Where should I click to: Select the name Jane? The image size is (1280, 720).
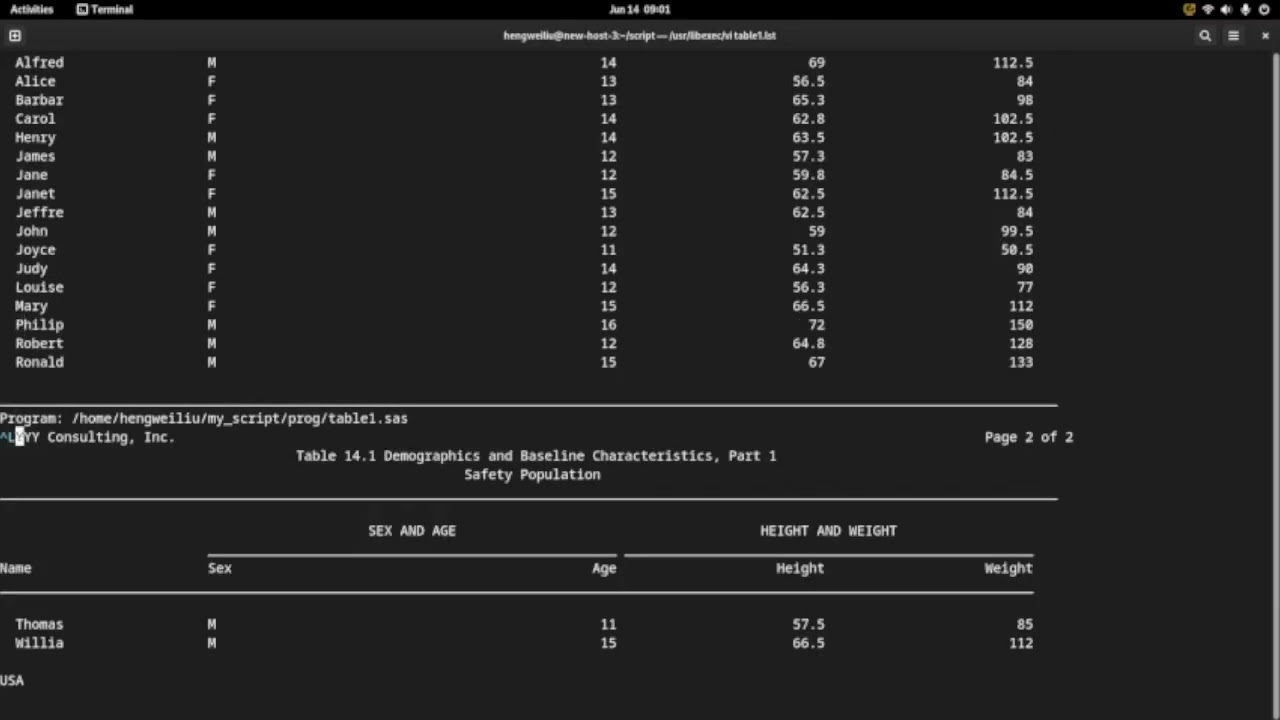[x=31, y=175]
